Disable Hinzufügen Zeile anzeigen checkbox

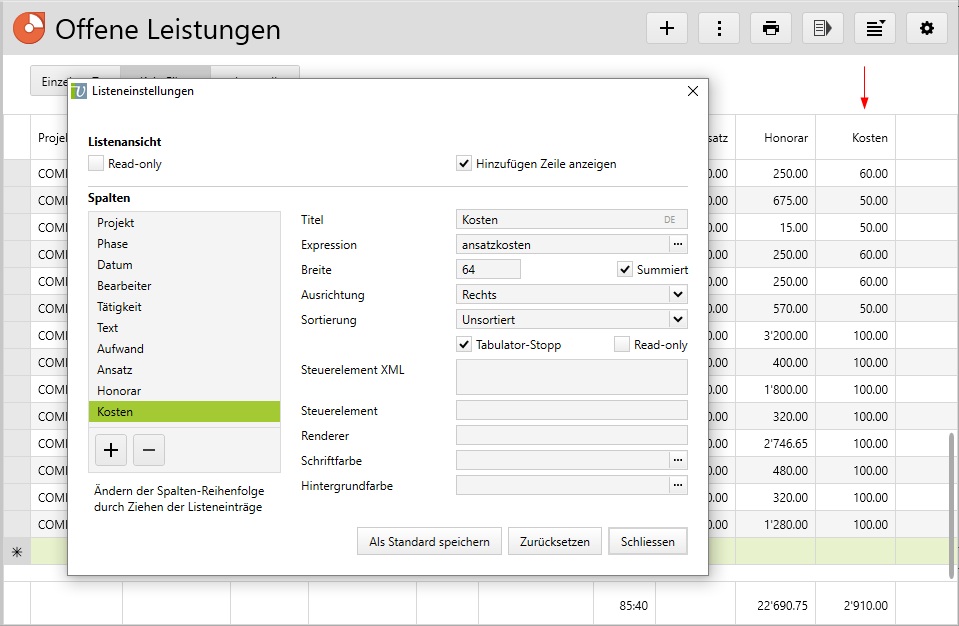click(x=464, y=163)
